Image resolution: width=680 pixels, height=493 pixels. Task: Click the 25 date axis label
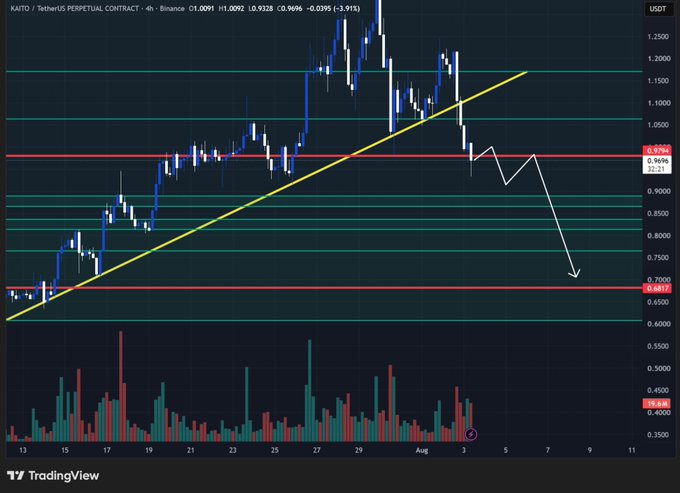[275, 450]
